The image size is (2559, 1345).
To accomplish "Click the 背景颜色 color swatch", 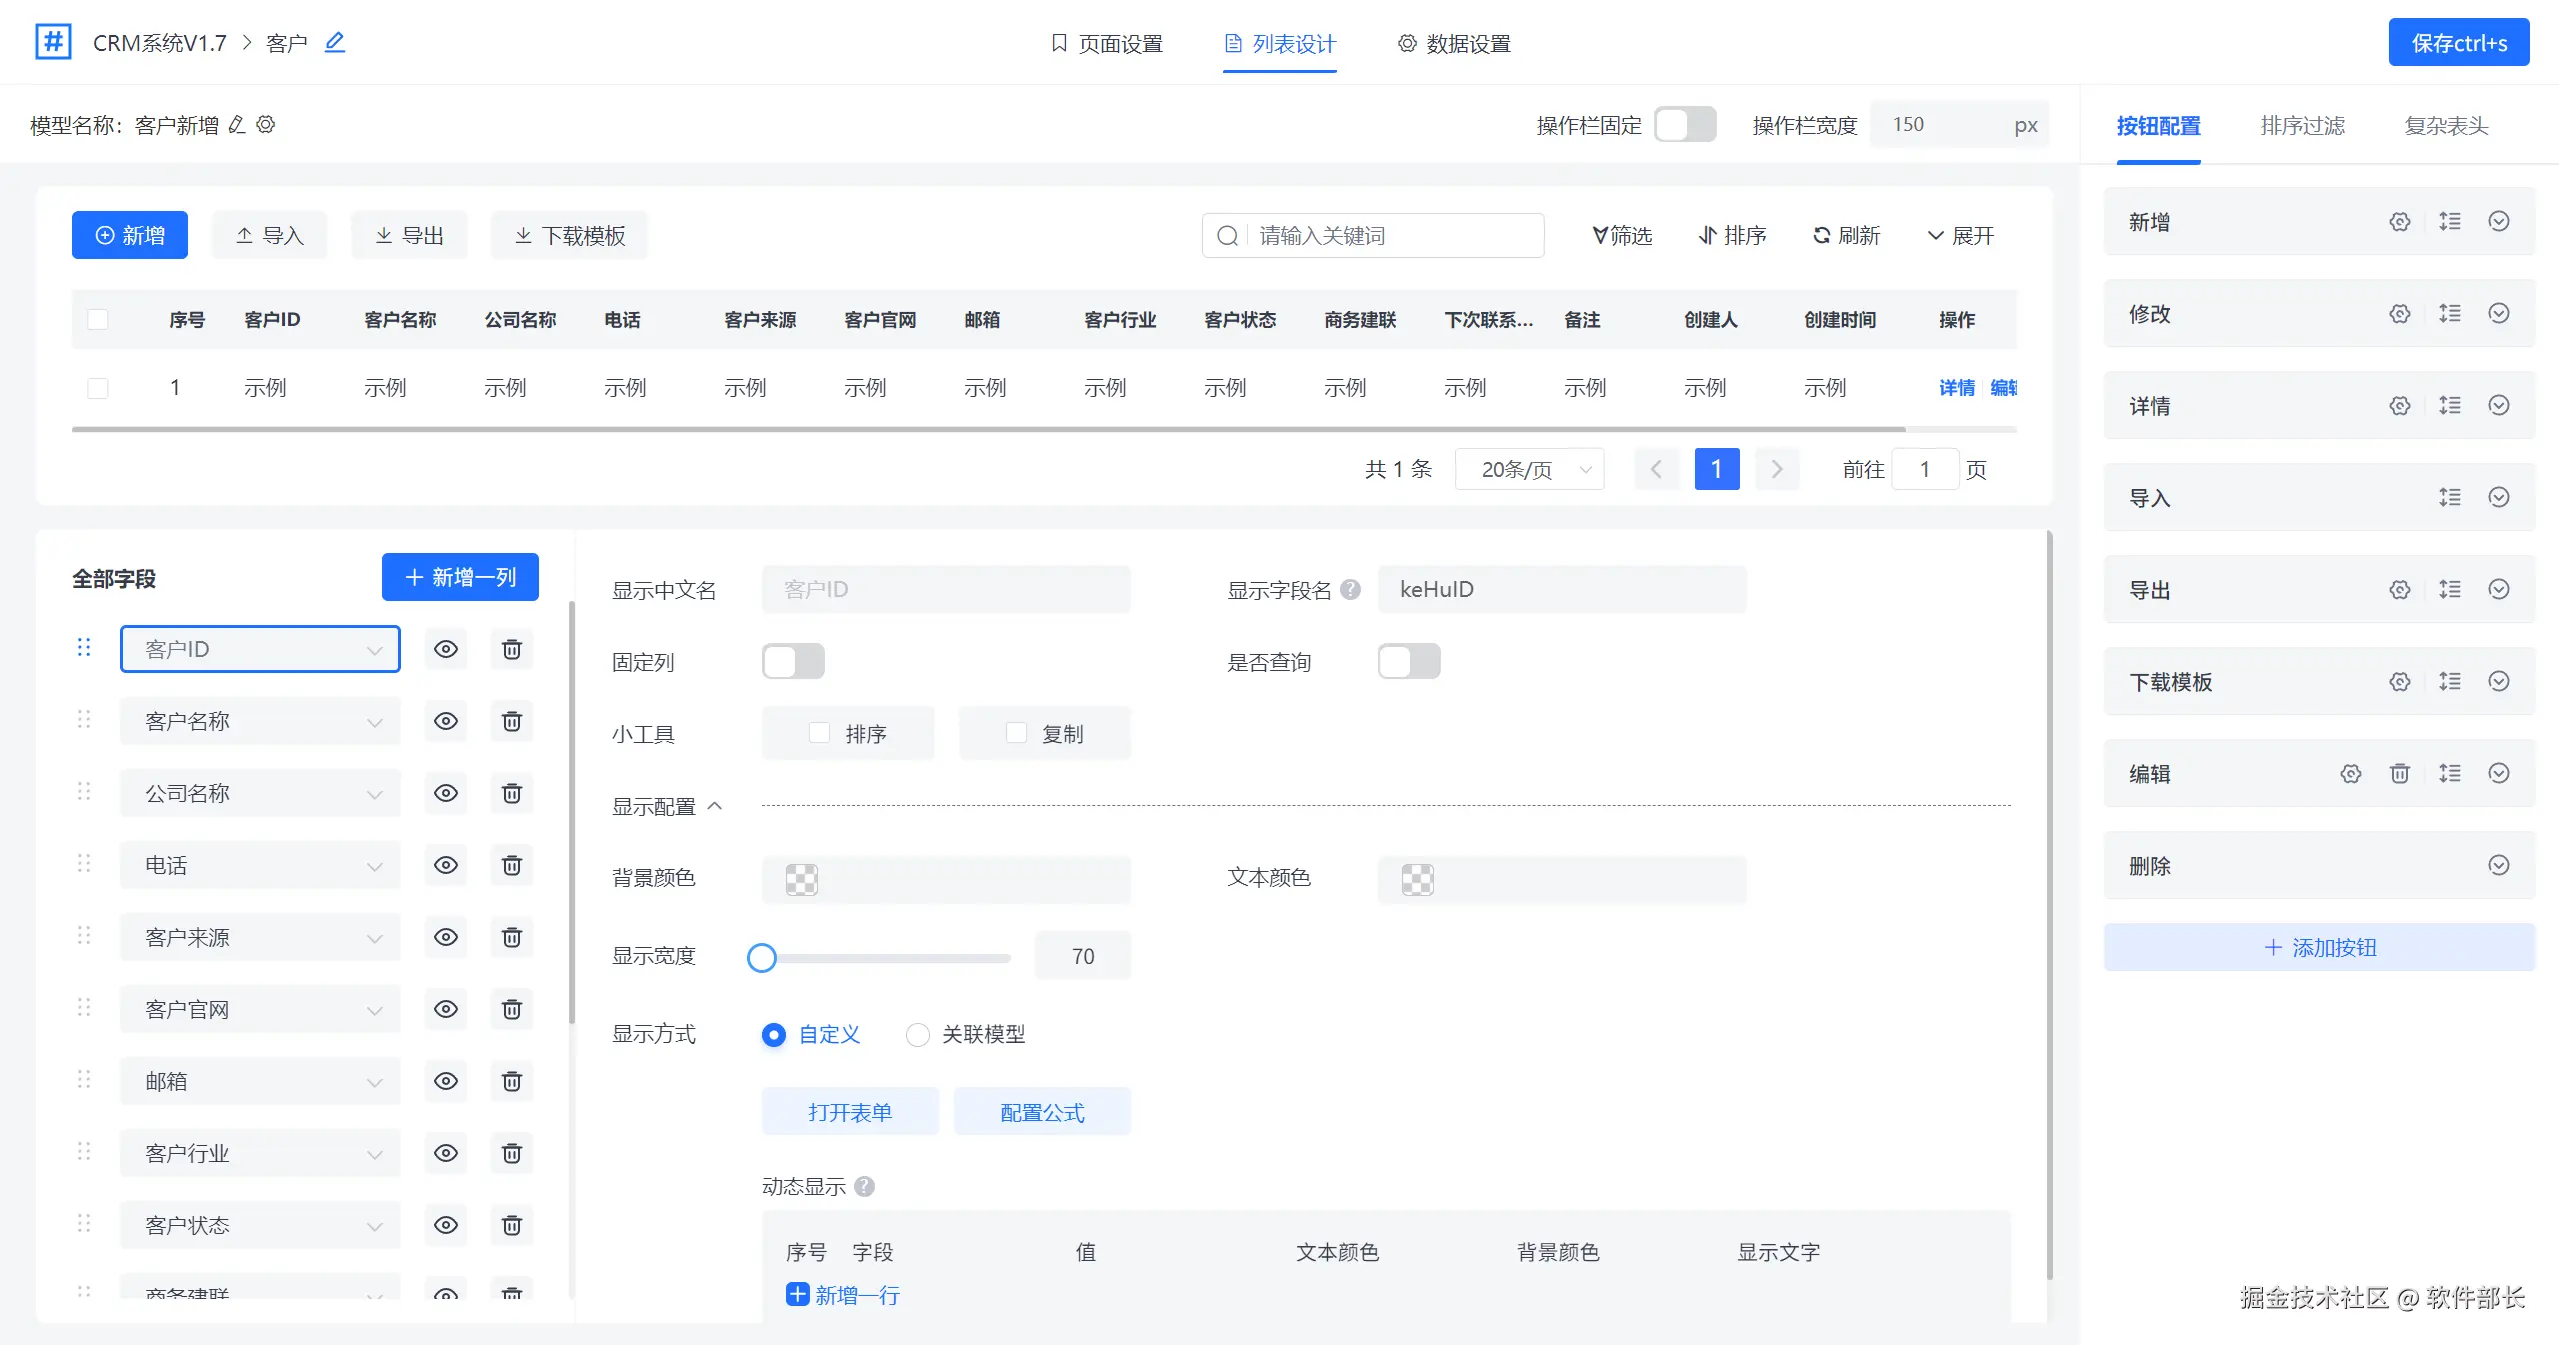I will tap(802, 879).
